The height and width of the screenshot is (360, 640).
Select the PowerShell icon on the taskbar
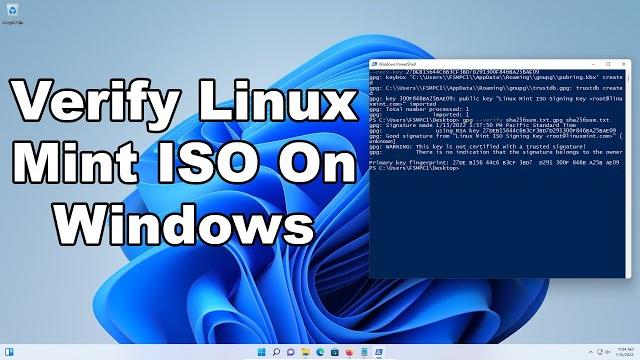tap(379, 352)
